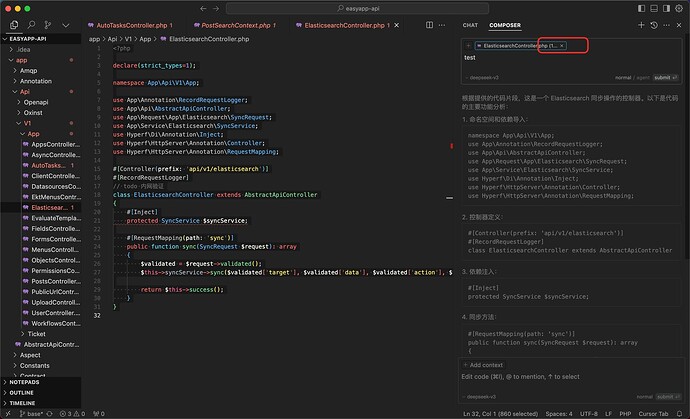Expand the Oxinst folder
The height and width of the screenshot is (419, 690).
pos(40,113)
